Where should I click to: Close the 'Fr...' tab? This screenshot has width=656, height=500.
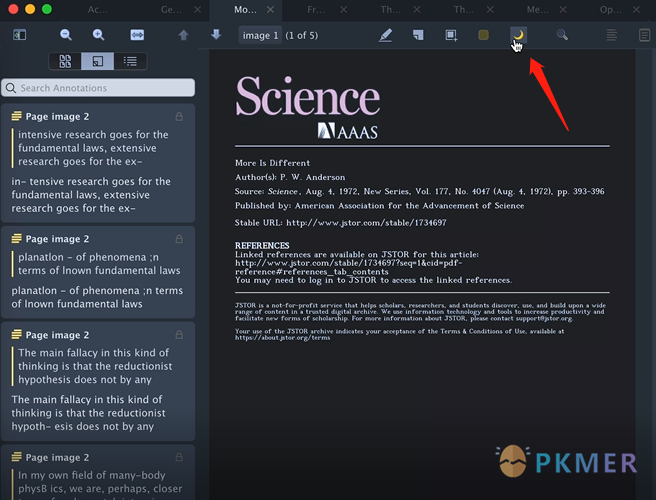point(343,10)
